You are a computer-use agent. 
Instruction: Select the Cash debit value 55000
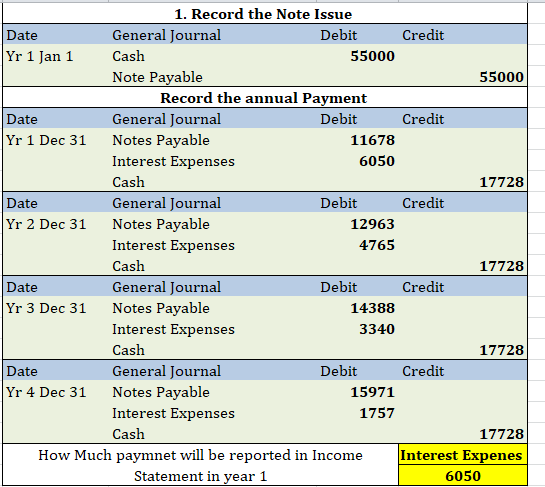pos(373,56)
